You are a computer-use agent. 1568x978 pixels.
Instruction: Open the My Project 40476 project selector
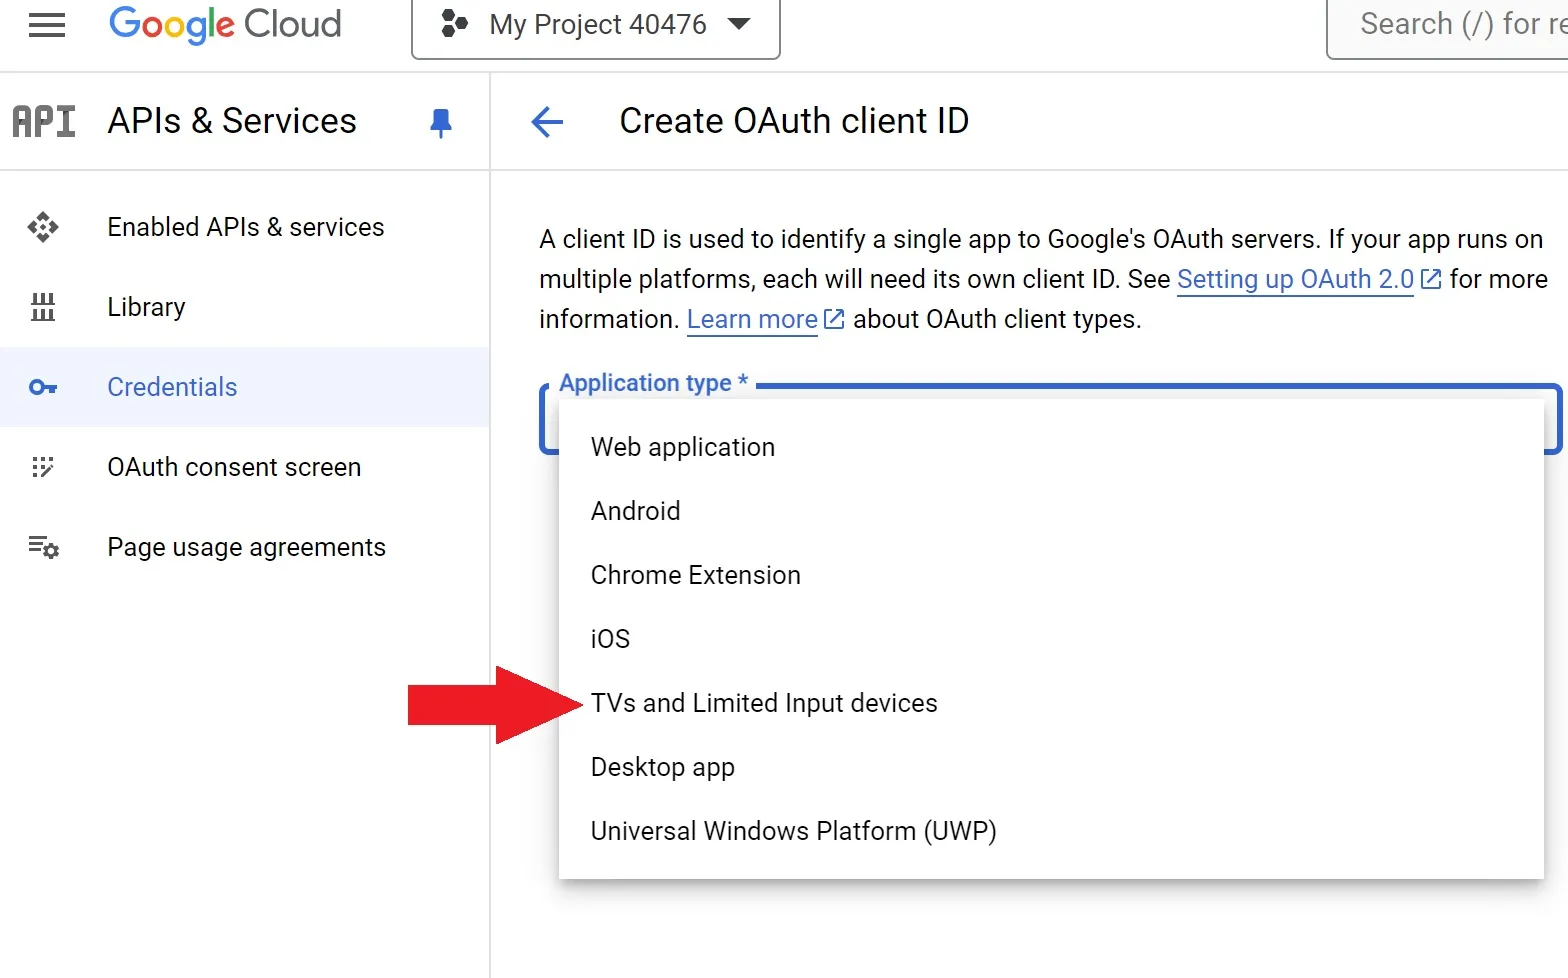[x=596, y=25]
